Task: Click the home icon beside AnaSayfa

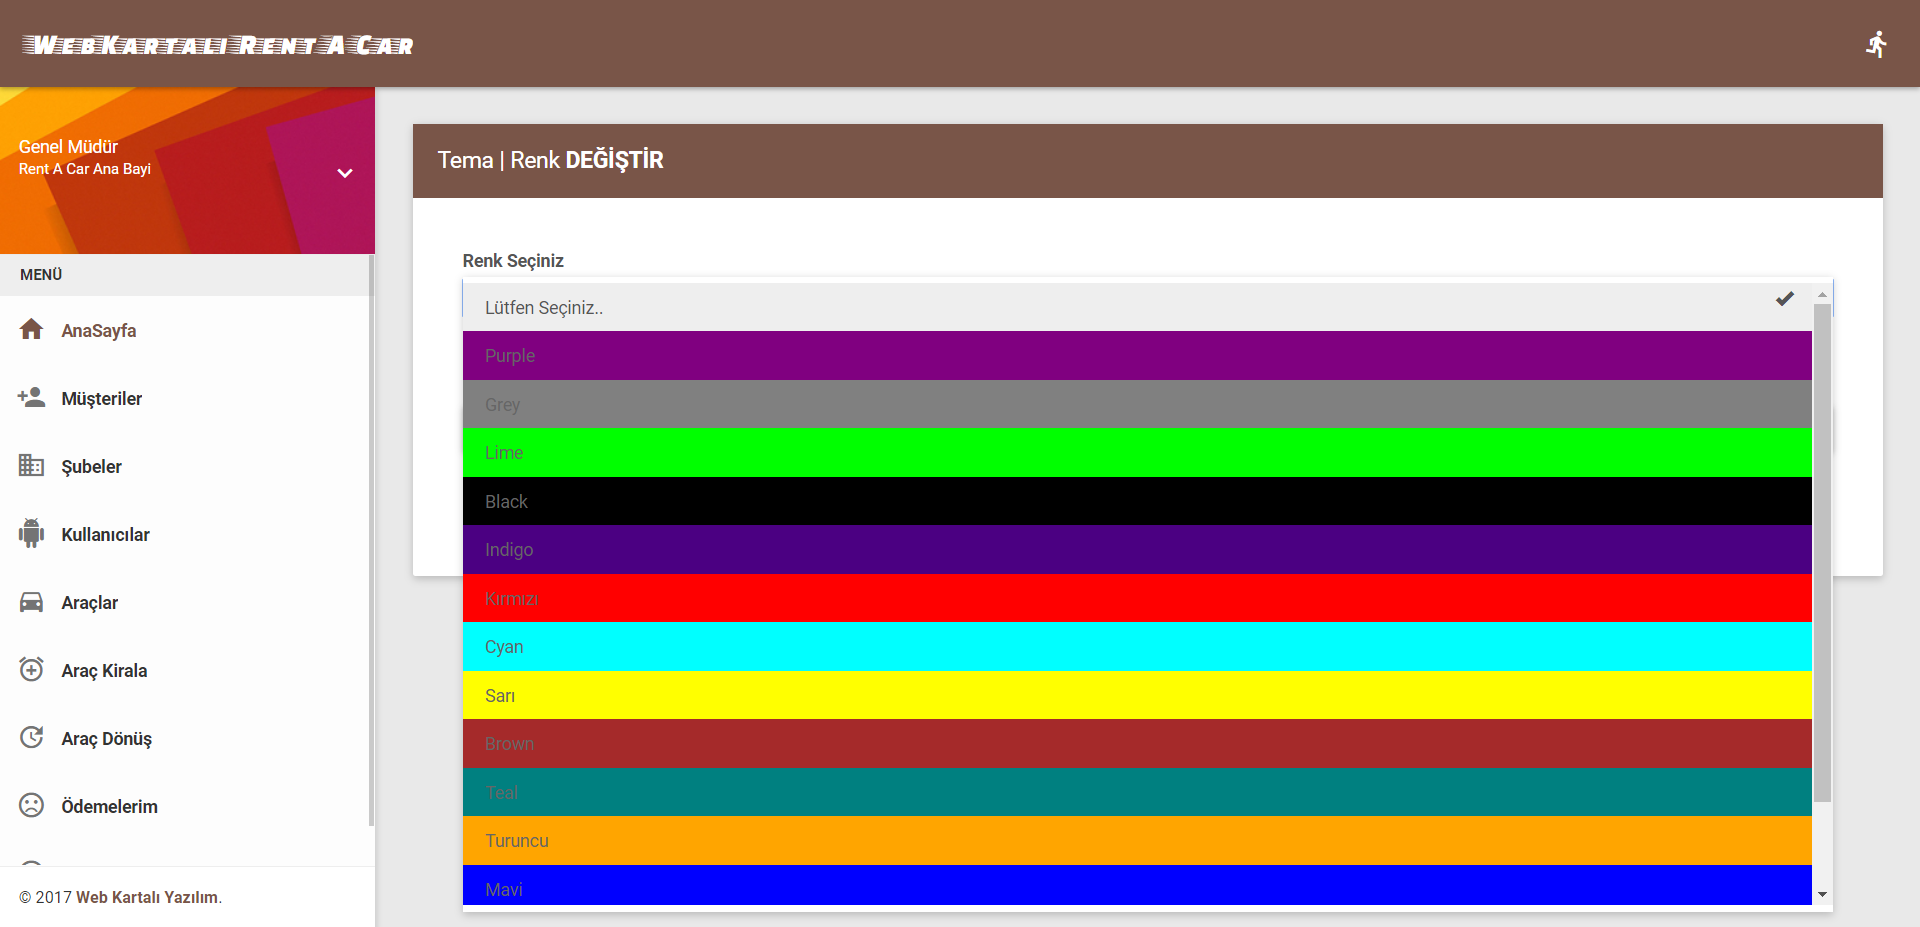Action: tap(31, 329)
